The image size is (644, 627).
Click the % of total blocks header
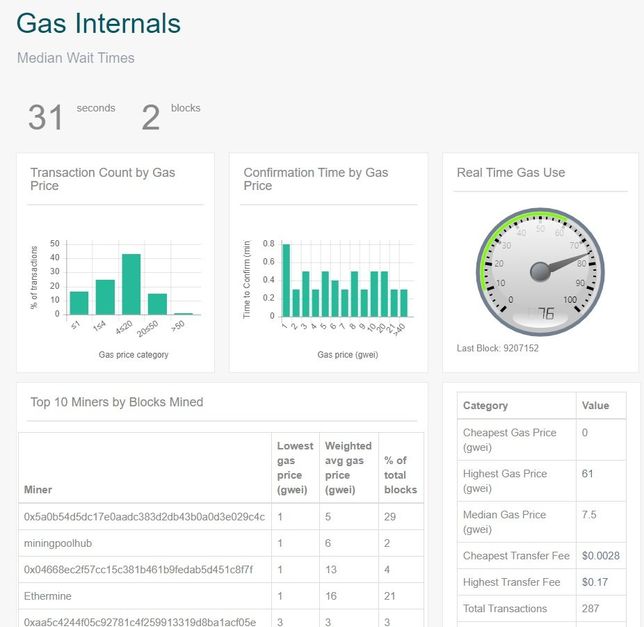[400, 475]
